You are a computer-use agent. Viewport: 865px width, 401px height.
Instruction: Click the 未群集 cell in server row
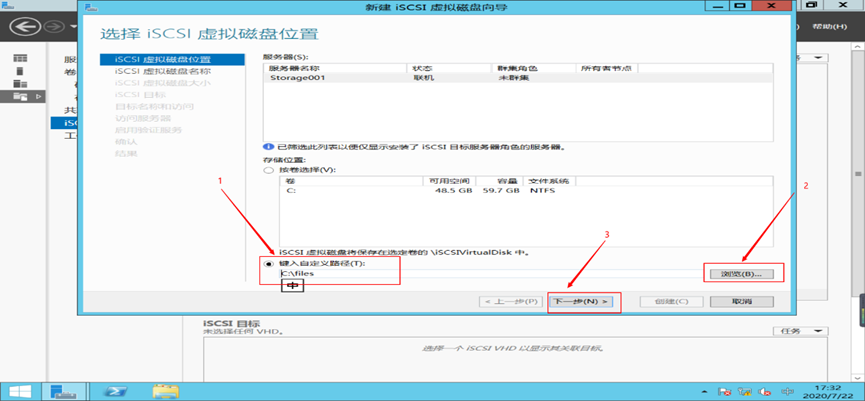click(514, 78)
